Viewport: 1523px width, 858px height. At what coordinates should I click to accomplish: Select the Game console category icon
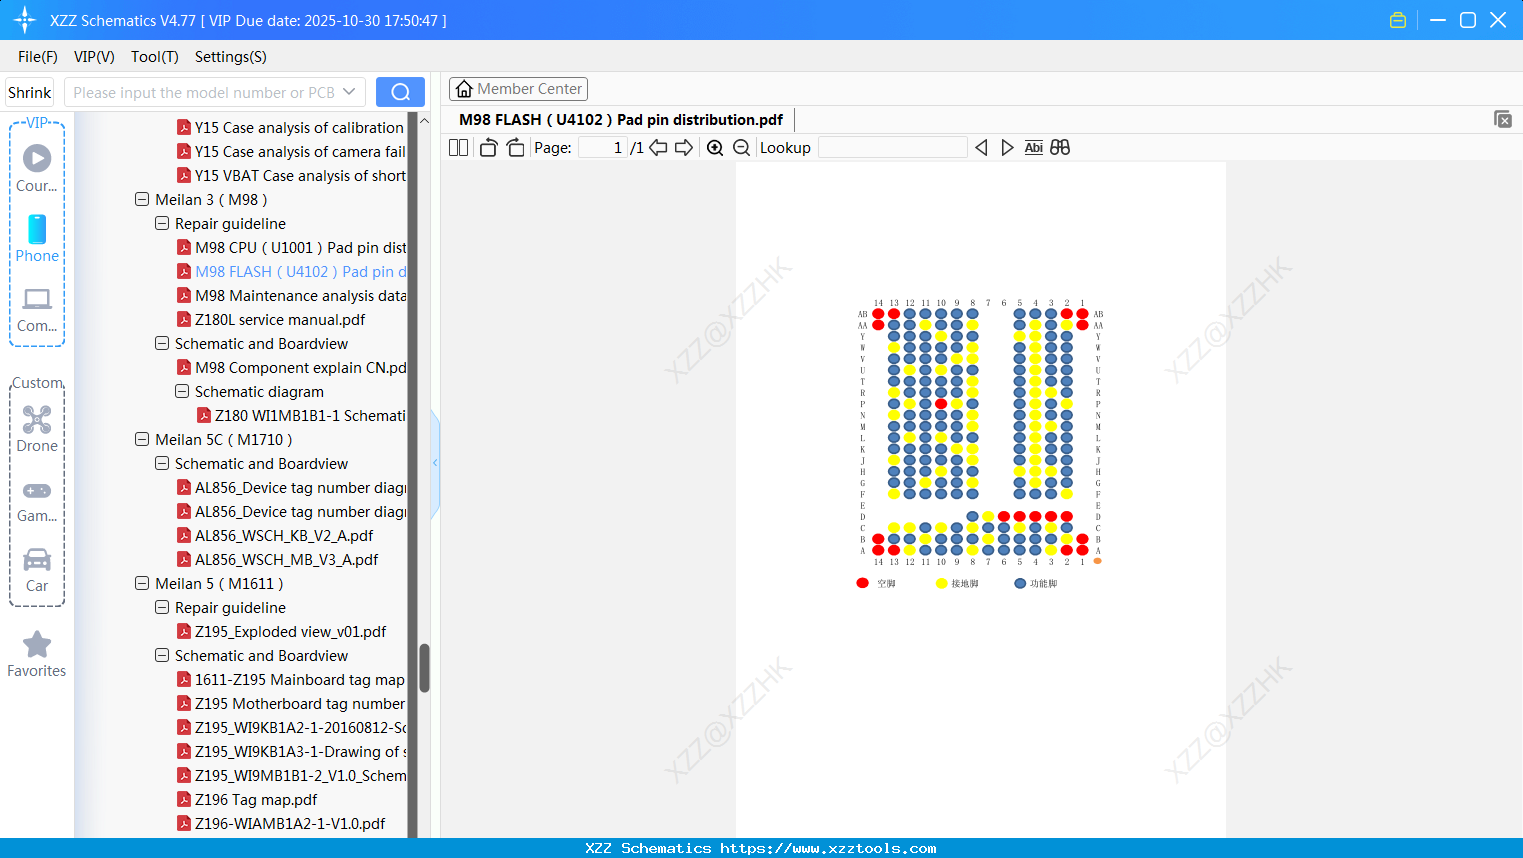pyautogui.click(x=37, y=501)
